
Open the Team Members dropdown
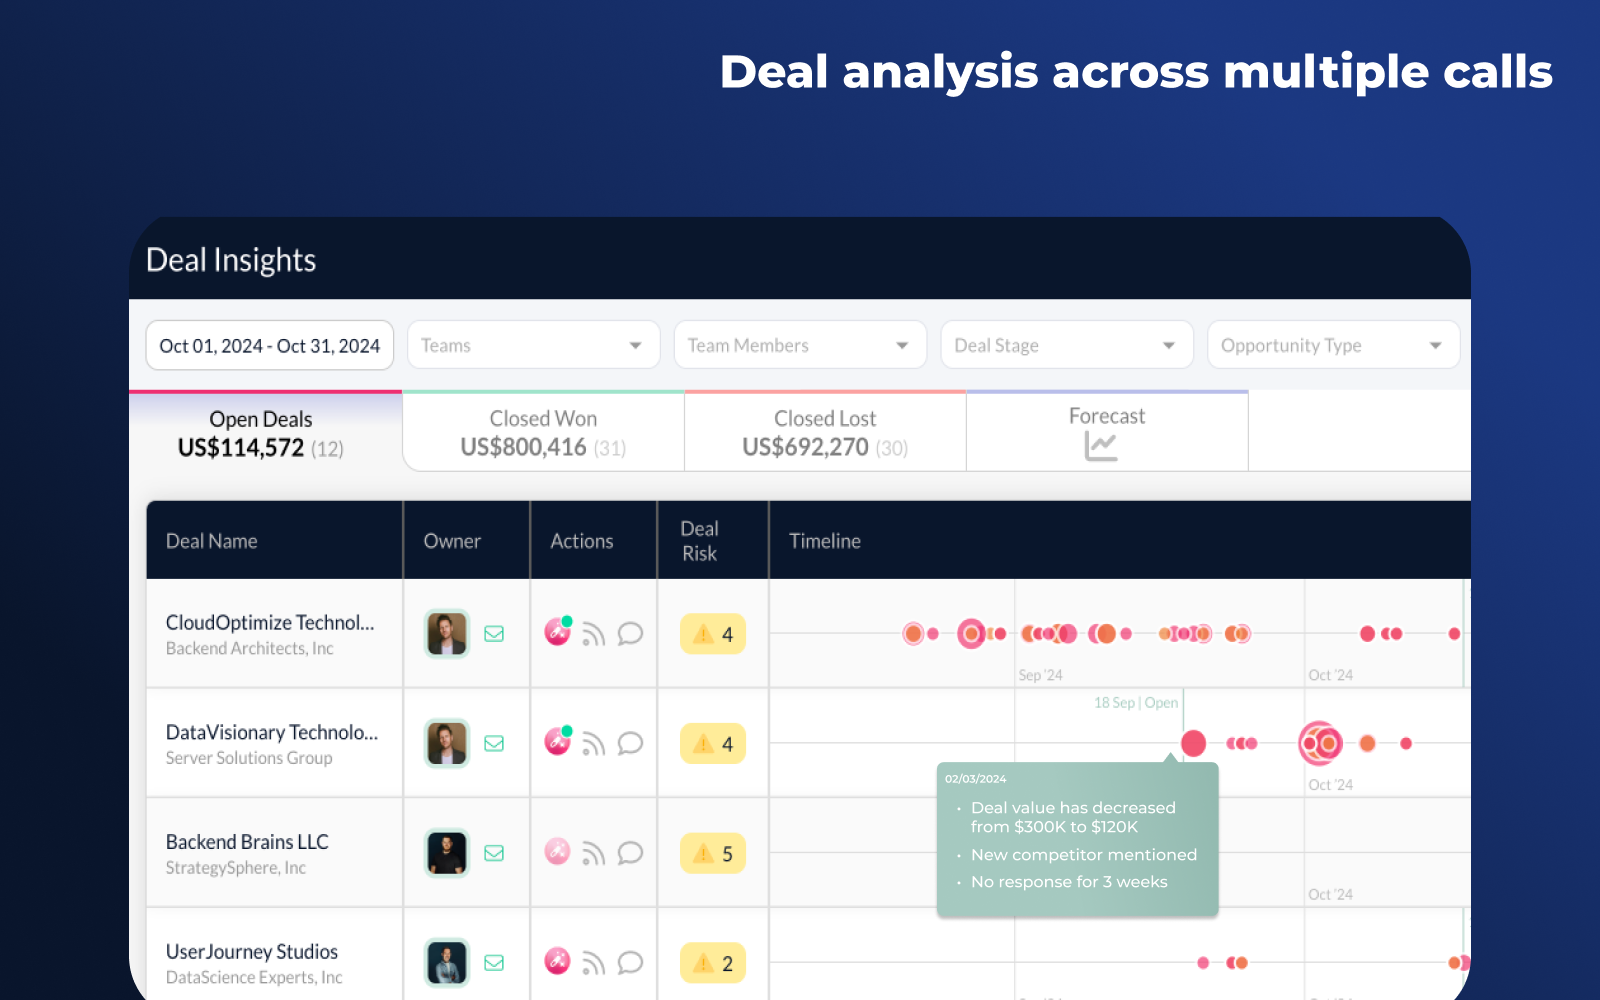[800, 345]
